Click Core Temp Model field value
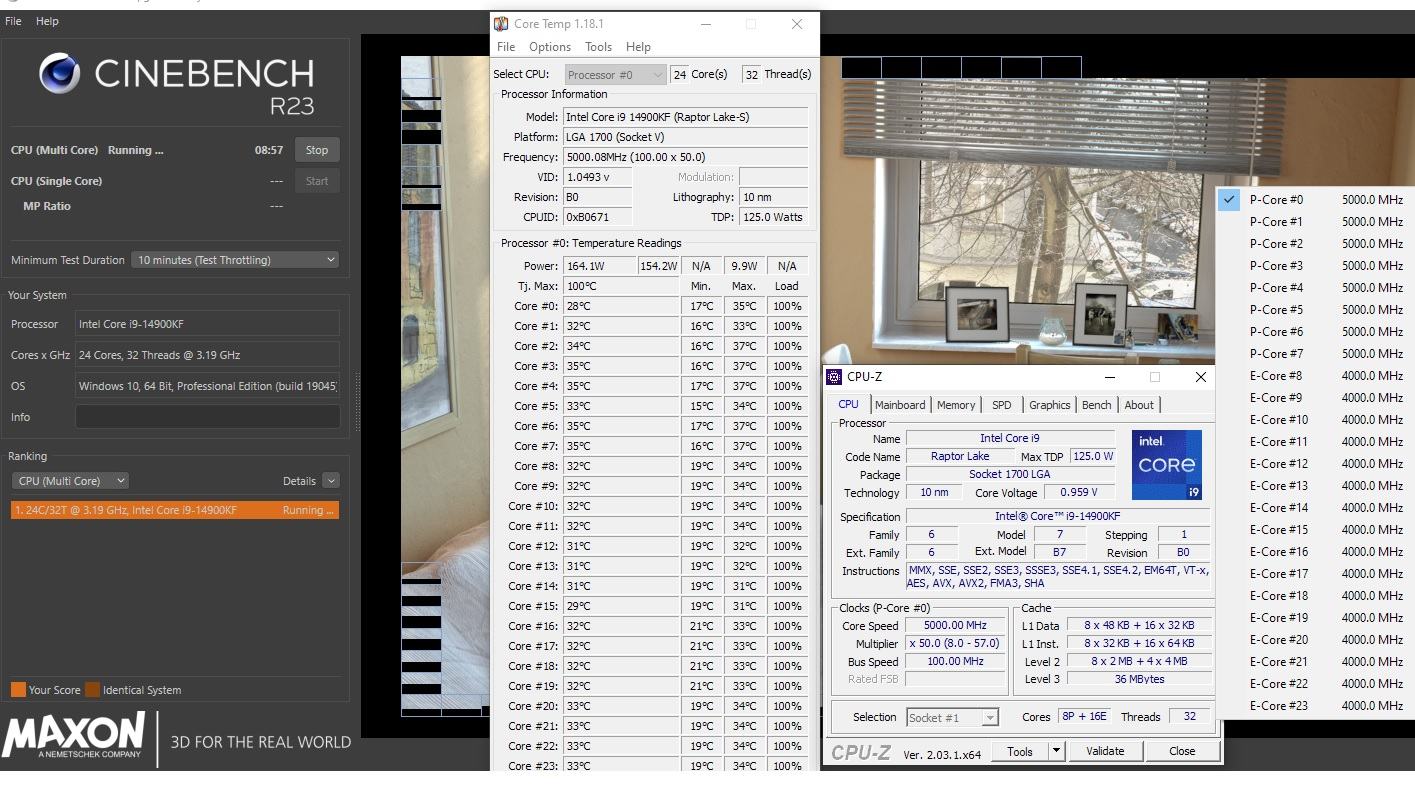The height and width of the screenshot is (803, 1415). [686, 117]
